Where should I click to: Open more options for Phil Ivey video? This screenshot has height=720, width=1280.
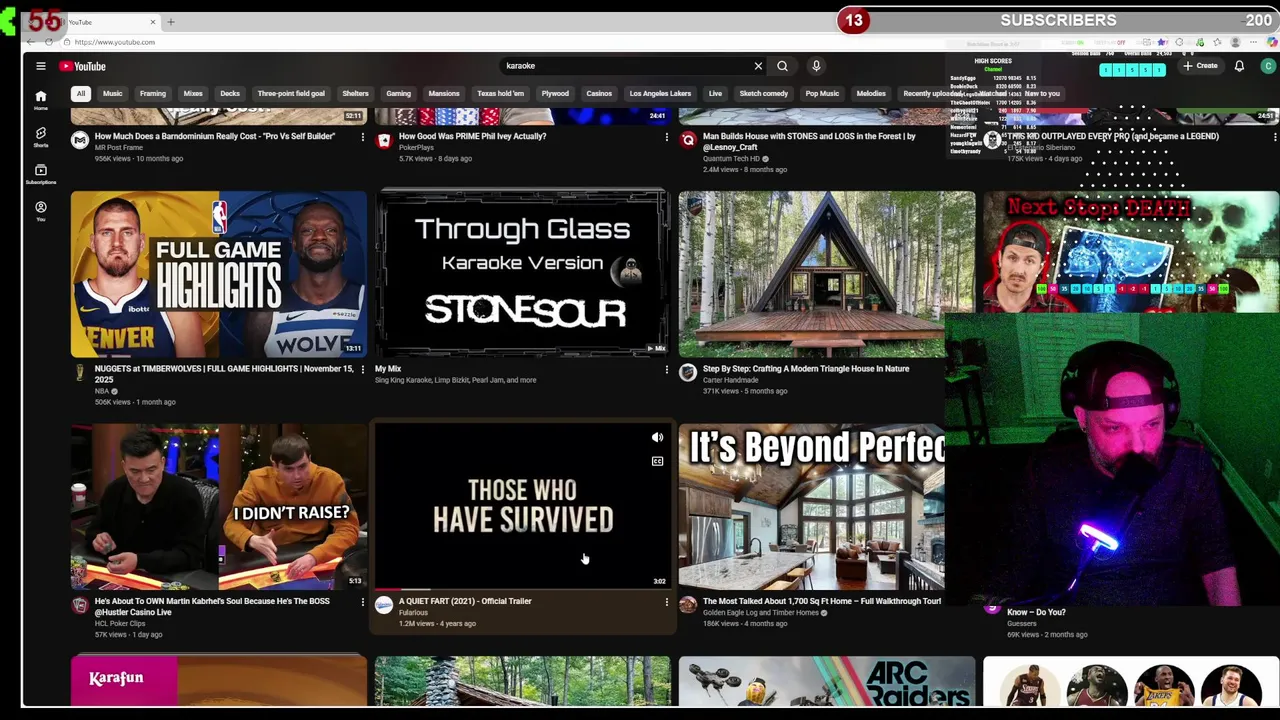tap(666, 137)
